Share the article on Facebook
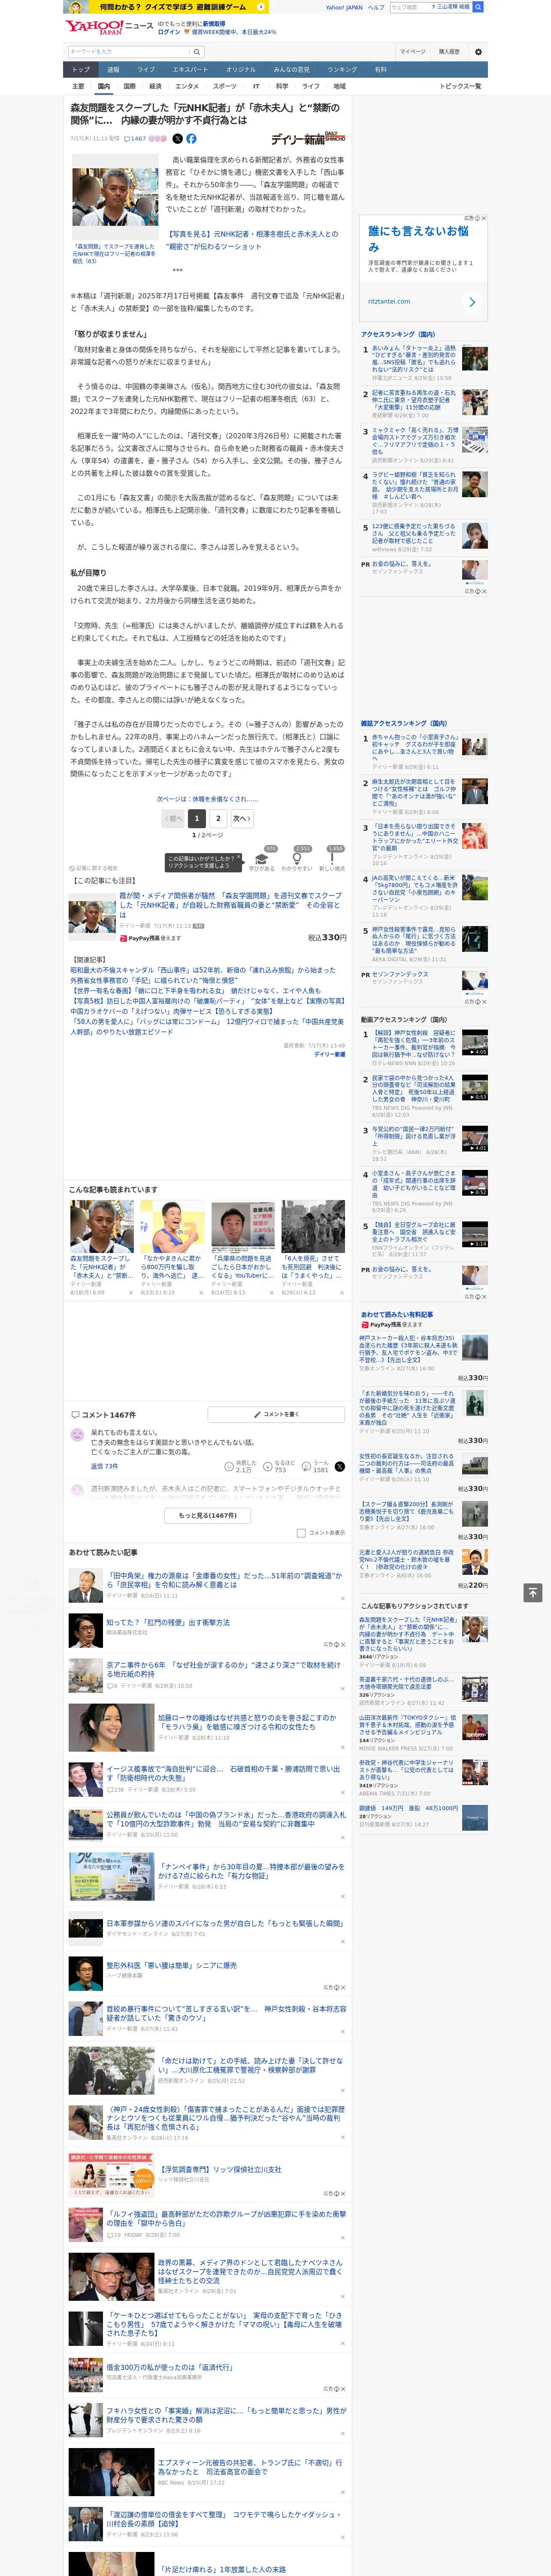The height and width of the screenshot is (2576, 551). pyautogui.click(x=191, y=139)
